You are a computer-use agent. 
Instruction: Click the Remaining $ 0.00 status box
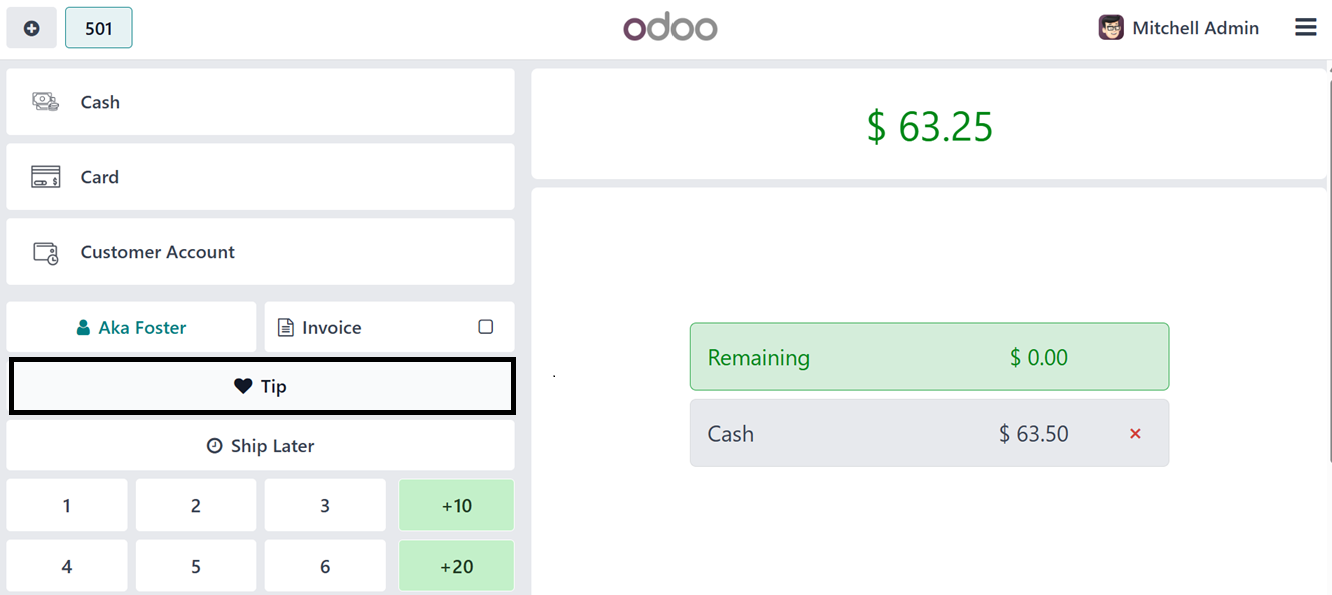point(928,357)
